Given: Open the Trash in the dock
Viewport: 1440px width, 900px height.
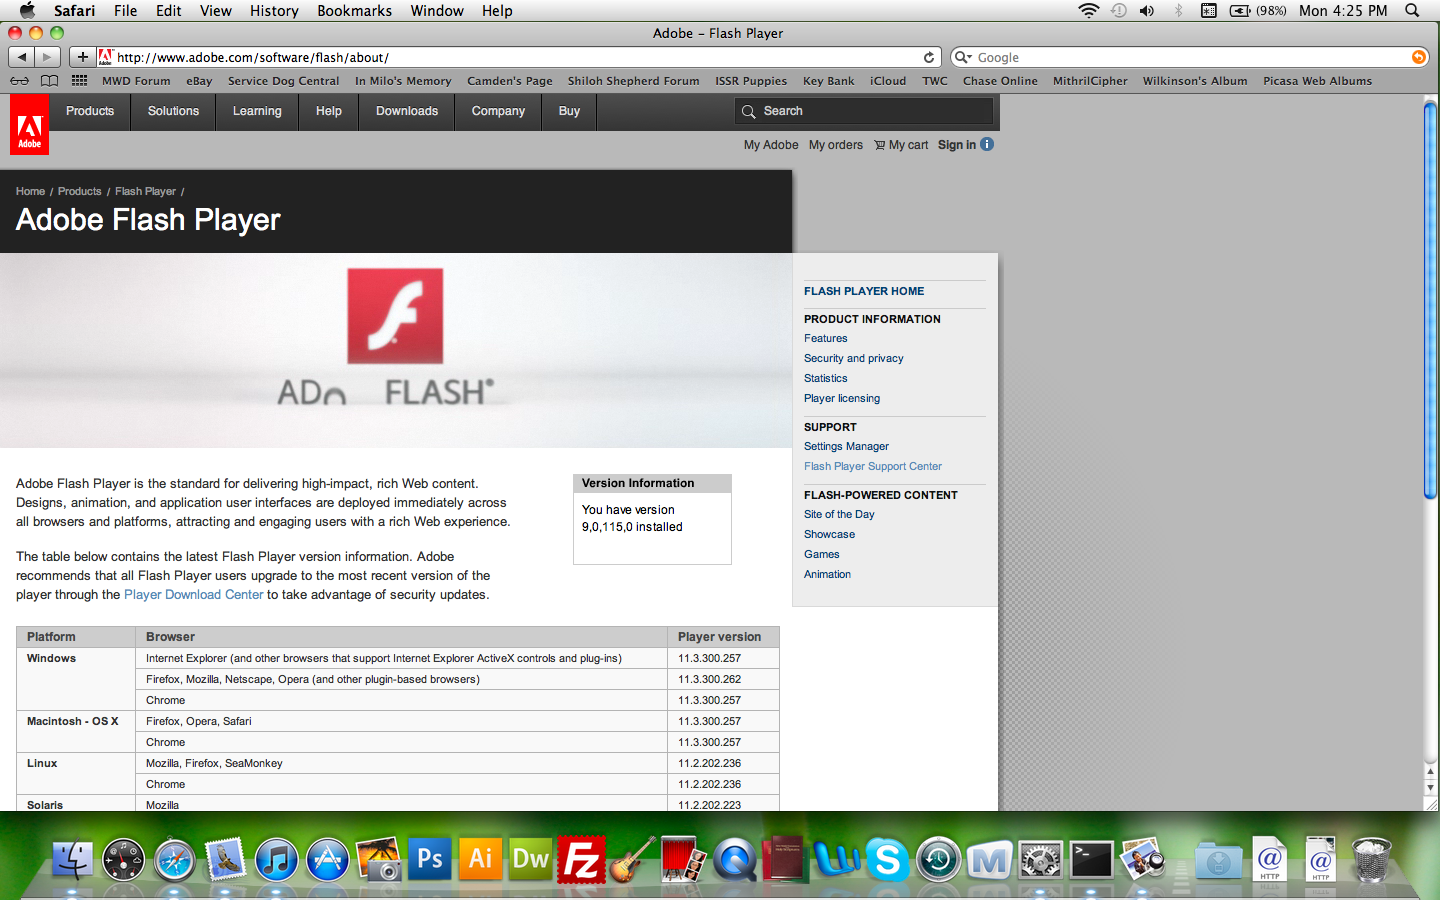Looking at the screenshot, I should click(x=1371, y=858).
